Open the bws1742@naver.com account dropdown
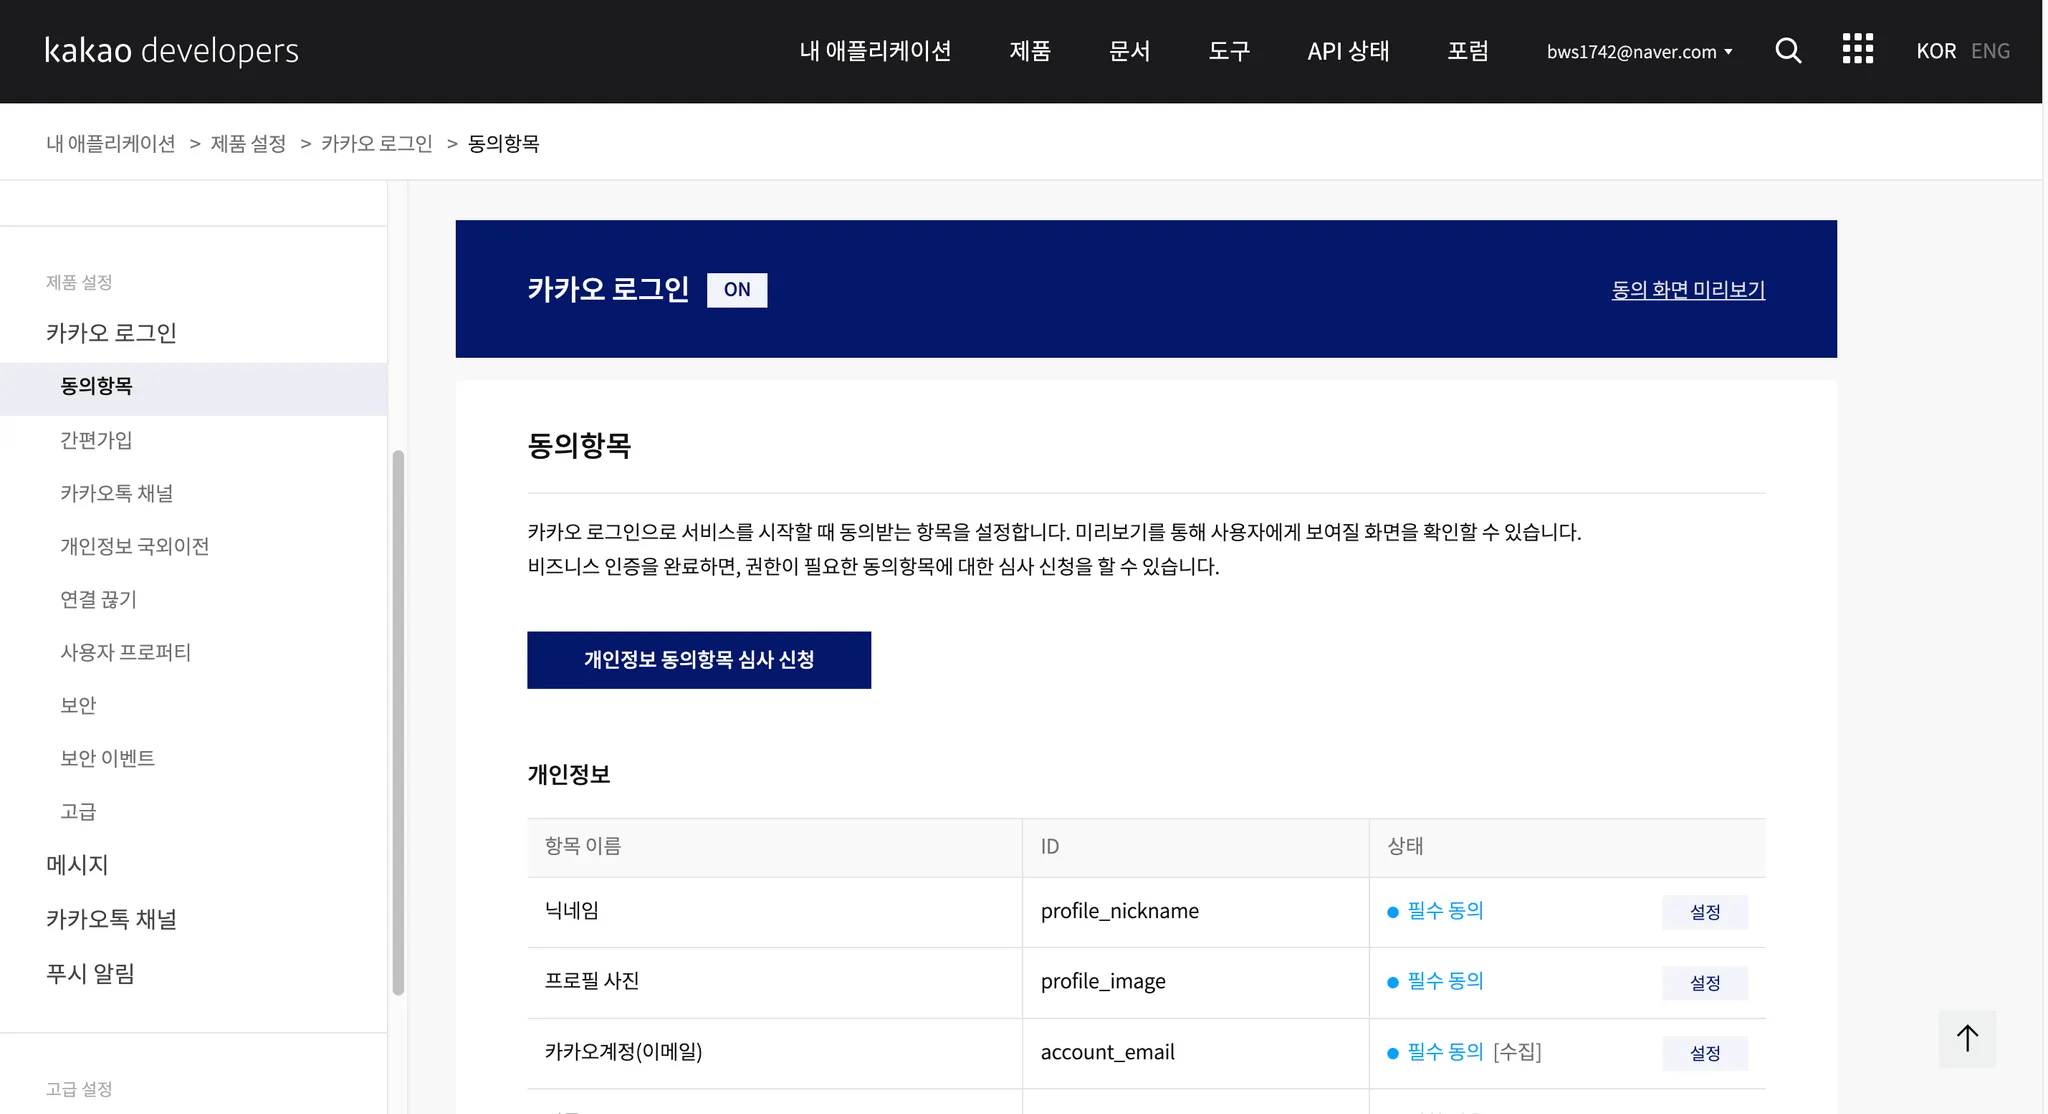This screenshot has width=2048, height=1114. (1639, 52)
